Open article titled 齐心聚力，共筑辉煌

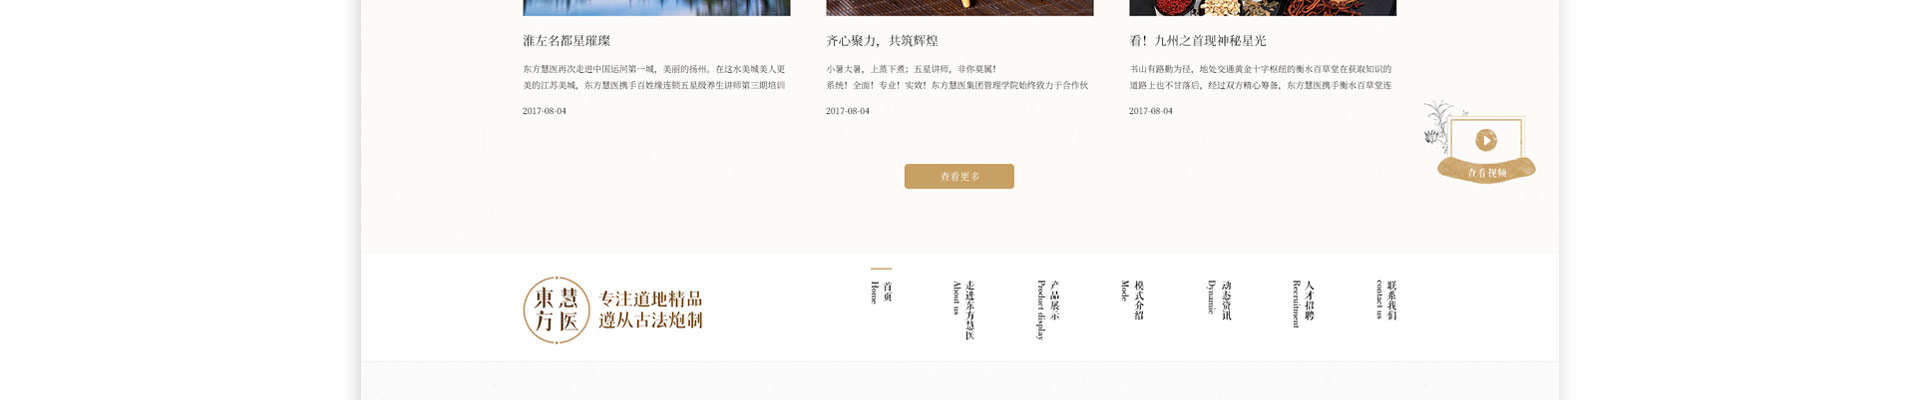(882, 41)
